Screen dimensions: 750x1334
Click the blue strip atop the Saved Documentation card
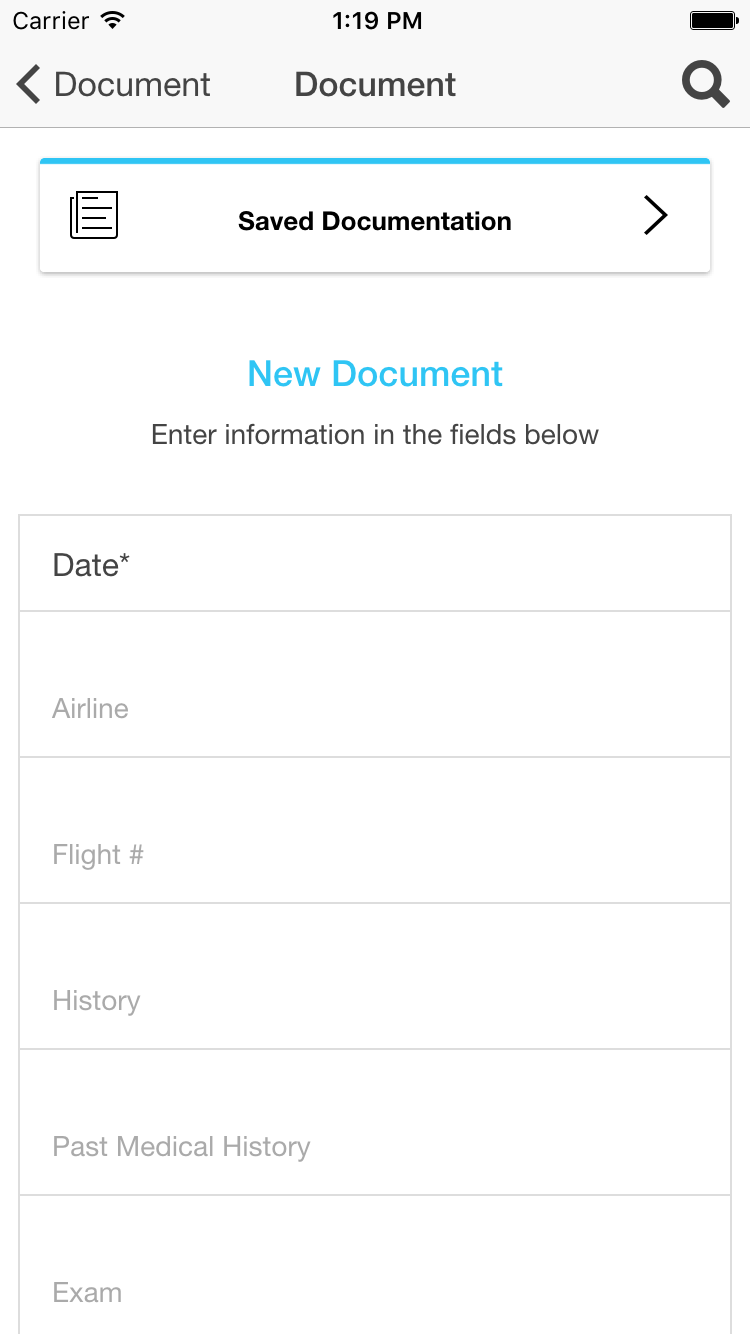[375, 161]
